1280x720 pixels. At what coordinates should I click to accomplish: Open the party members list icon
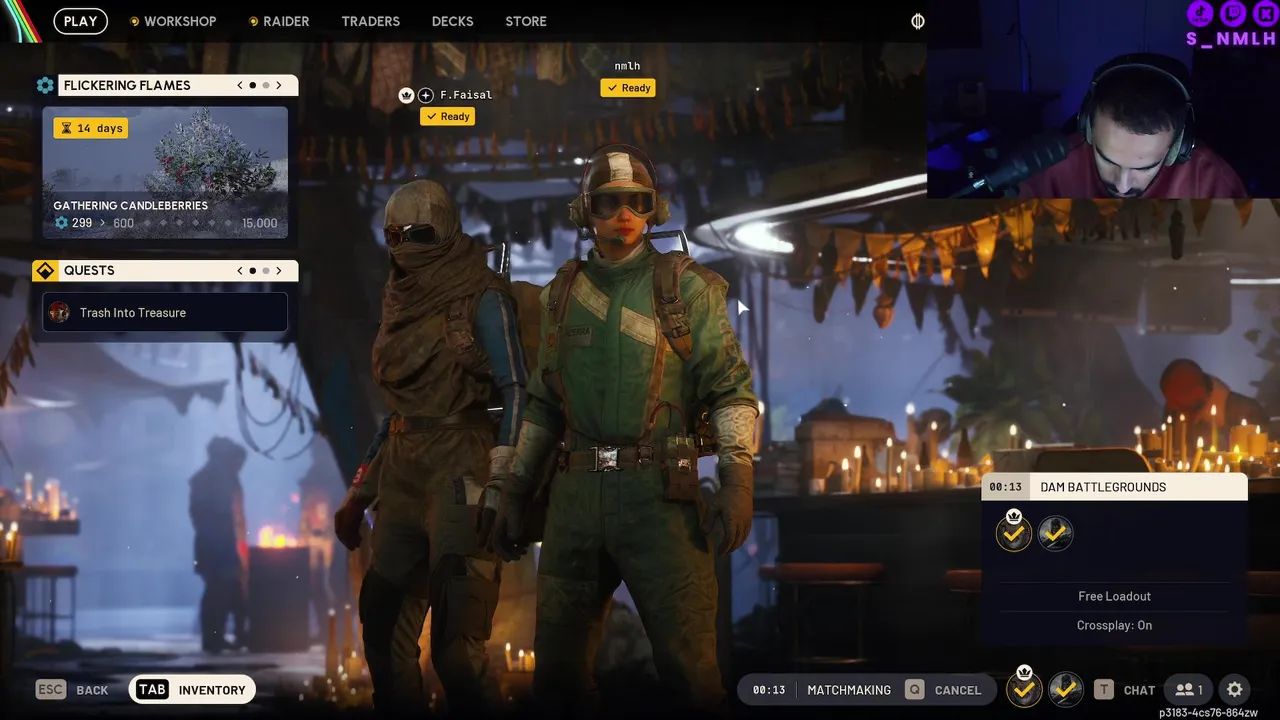(x=1188, y=689)
